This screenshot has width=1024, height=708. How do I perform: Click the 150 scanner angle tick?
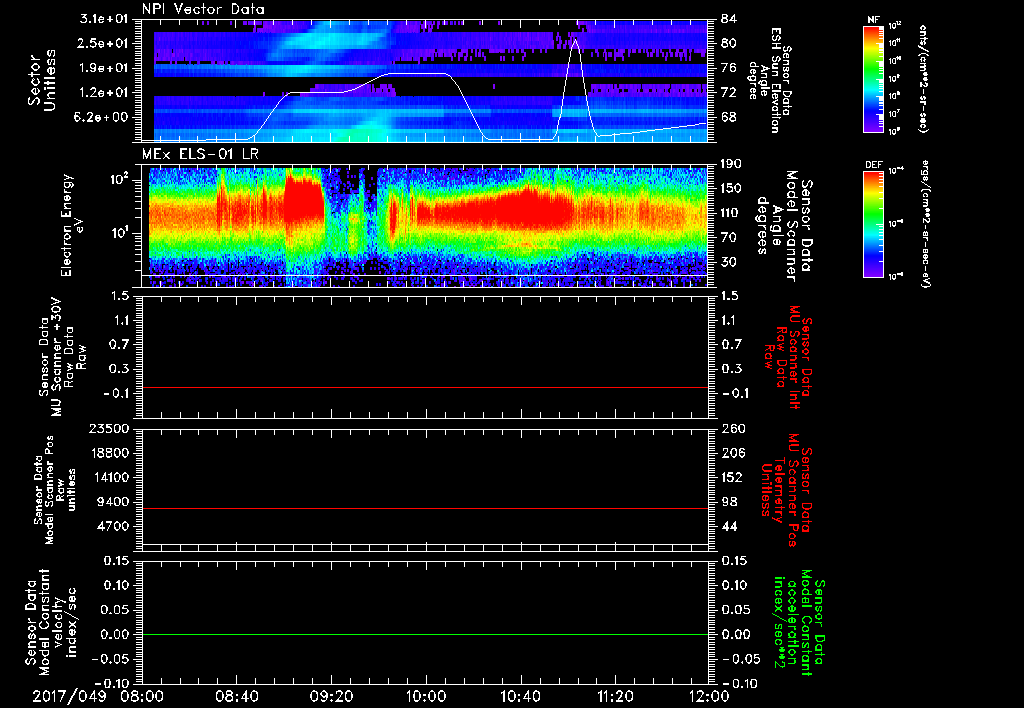(731, 189)
